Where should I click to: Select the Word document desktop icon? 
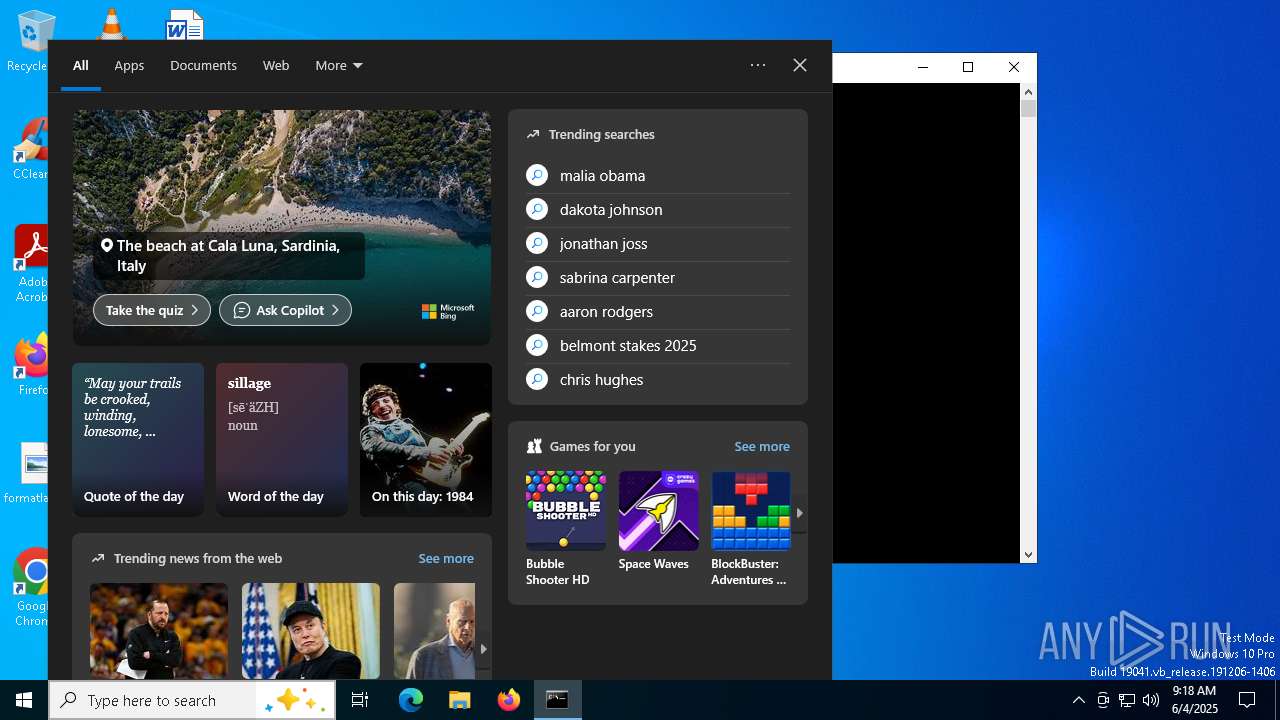click(185, 24)
